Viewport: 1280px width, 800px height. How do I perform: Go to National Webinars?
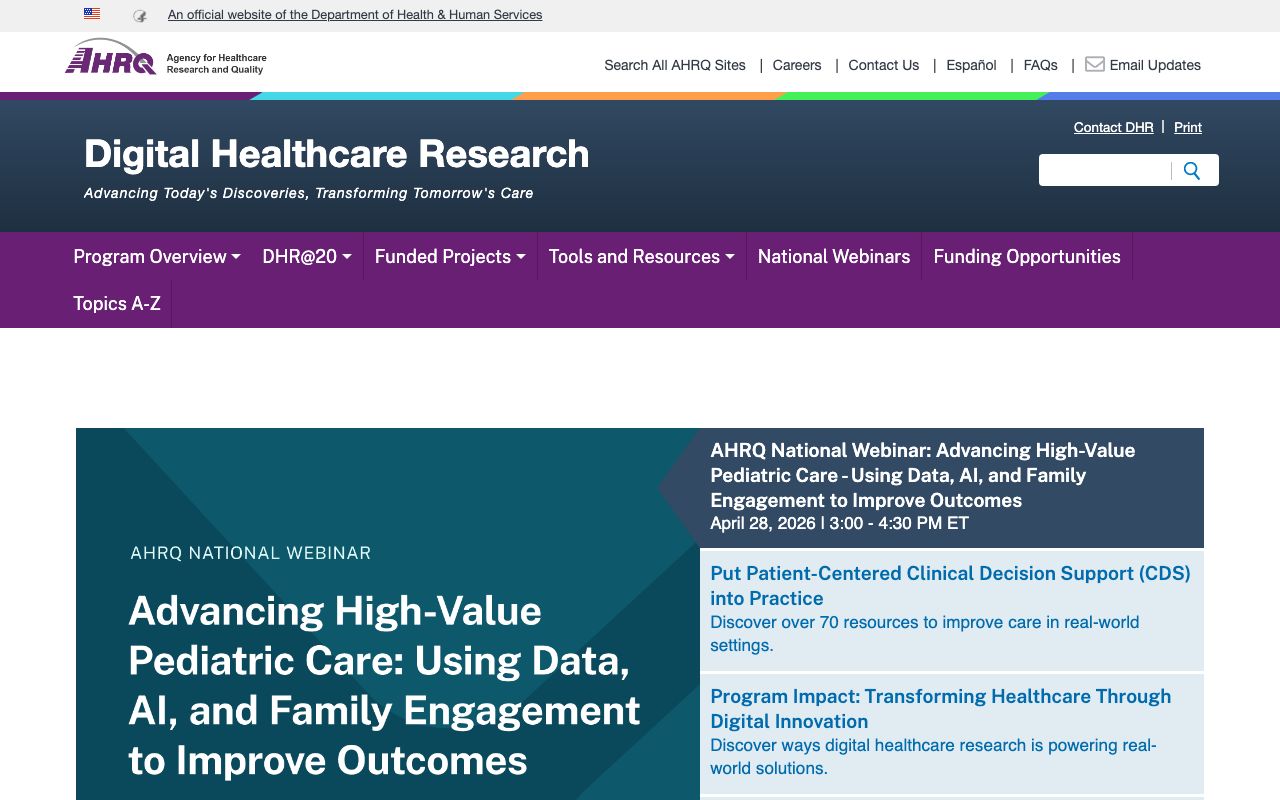click(834, 257)
